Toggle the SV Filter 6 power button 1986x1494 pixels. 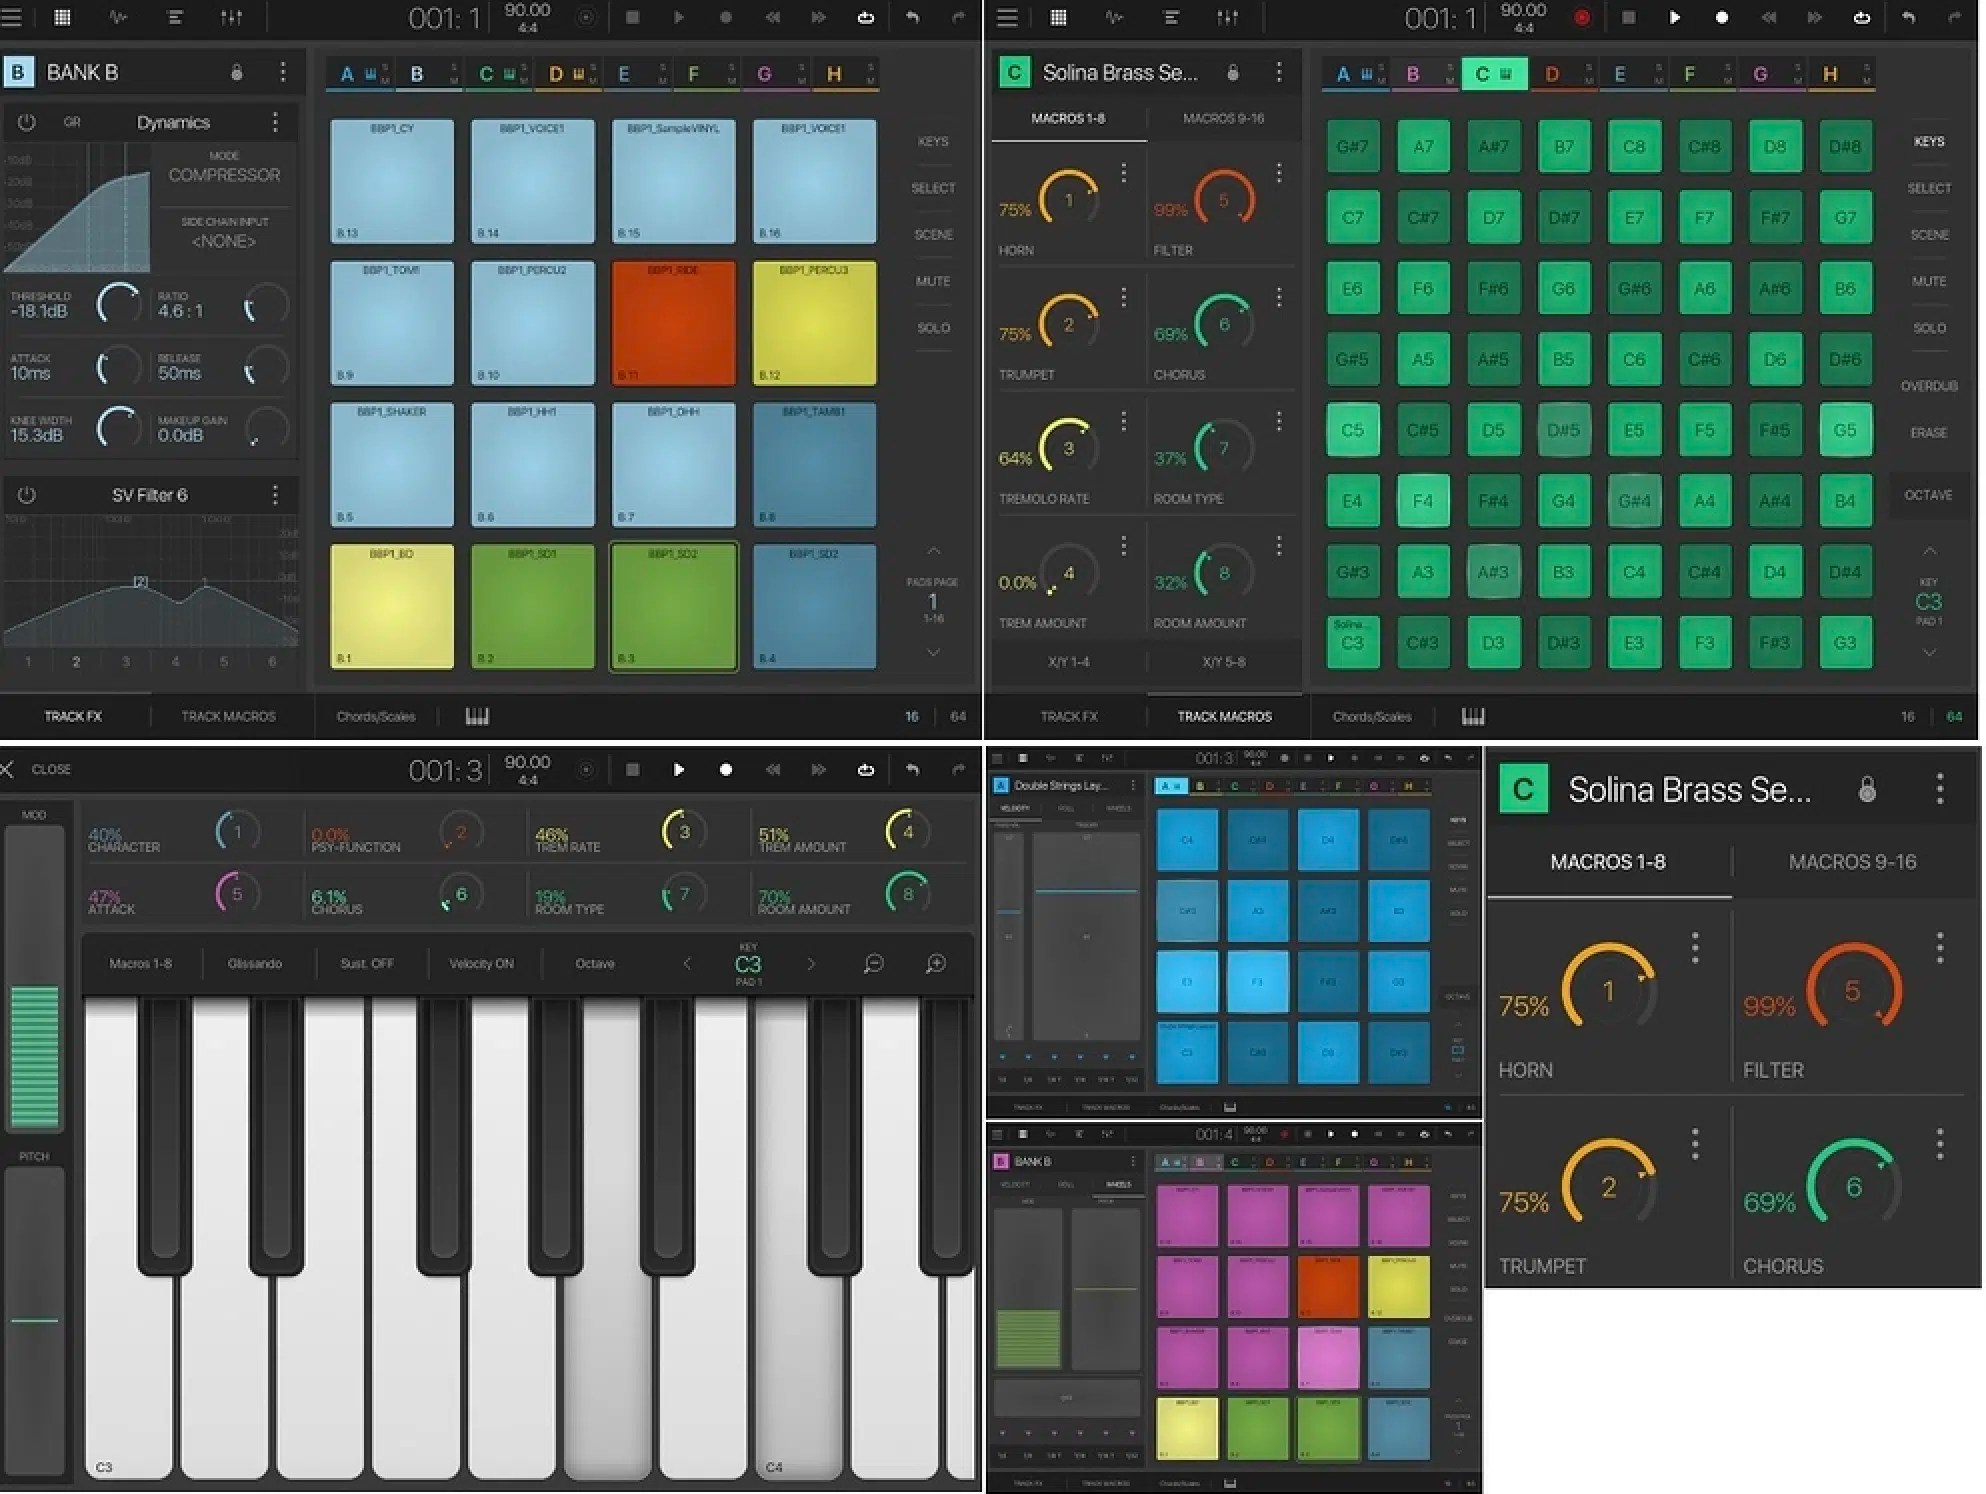(27, 494)
